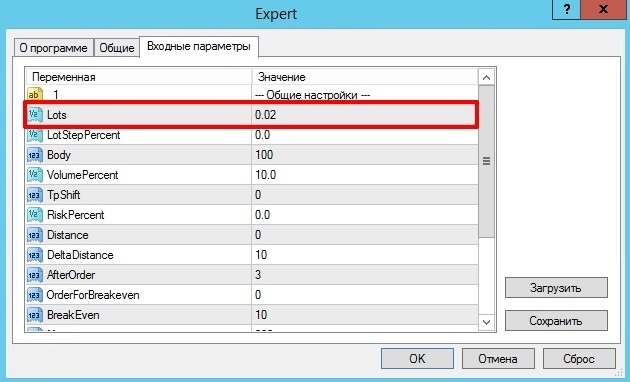Click the Отмена button
Screen dimensions: 630x382
[x=498, y=358]
